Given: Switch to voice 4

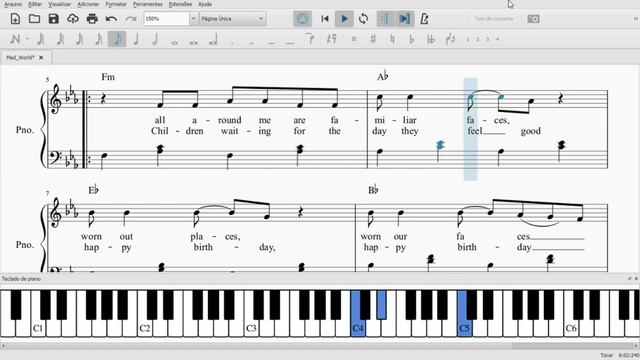Looking at the screenshot, I should (497, 39).
